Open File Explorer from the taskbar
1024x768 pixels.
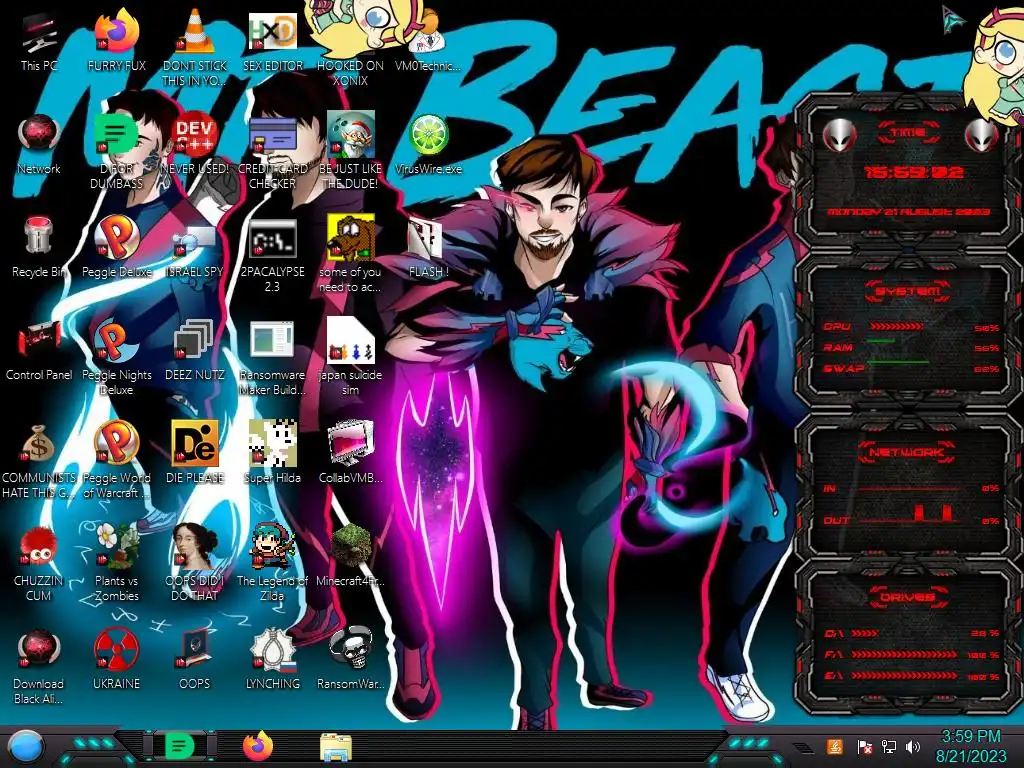tap(336, 747)
